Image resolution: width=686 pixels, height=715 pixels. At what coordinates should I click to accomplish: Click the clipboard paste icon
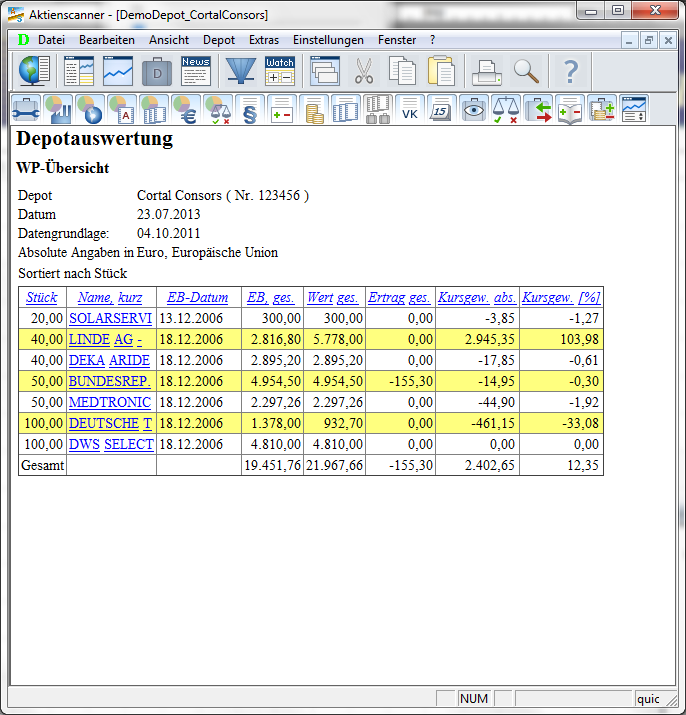[441, 71]
